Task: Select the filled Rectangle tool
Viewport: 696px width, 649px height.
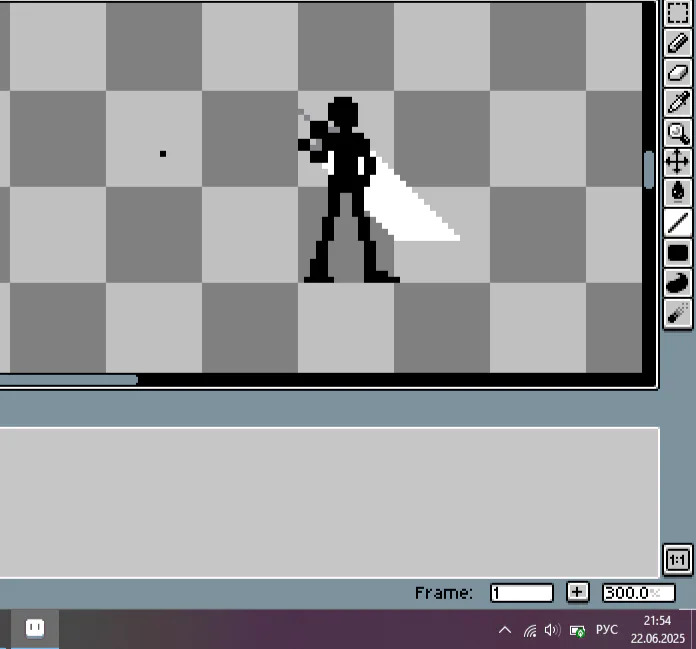Action: point(678,253)
